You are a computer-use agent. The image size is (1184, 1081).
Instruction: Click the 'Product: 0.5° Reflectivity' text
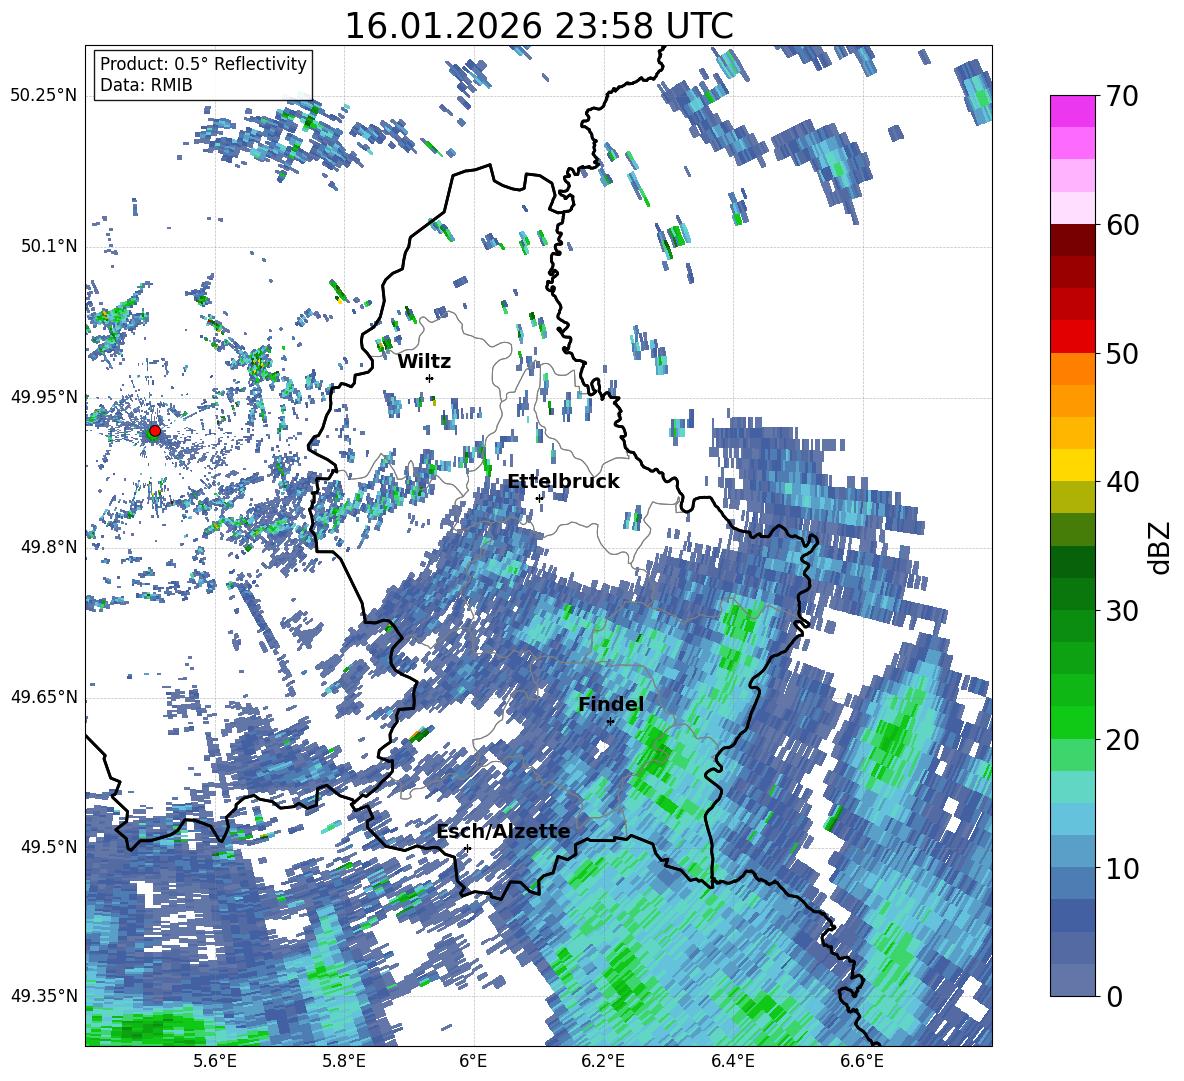pos(203,63)
